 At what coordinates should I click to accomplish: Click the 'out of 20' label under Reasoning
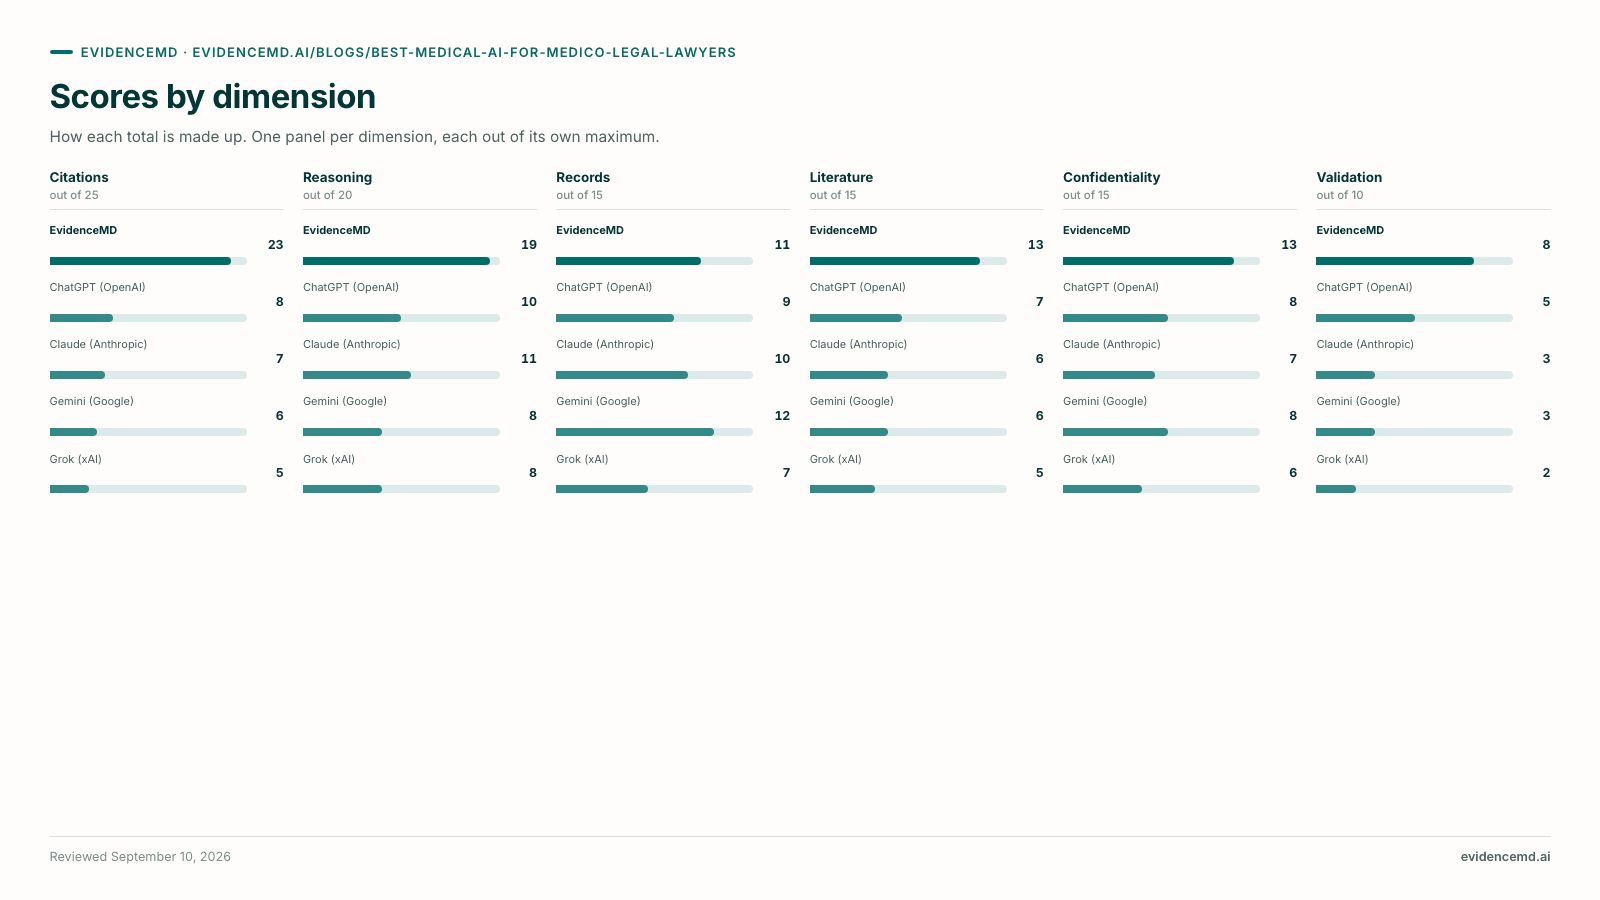[327, 195]
